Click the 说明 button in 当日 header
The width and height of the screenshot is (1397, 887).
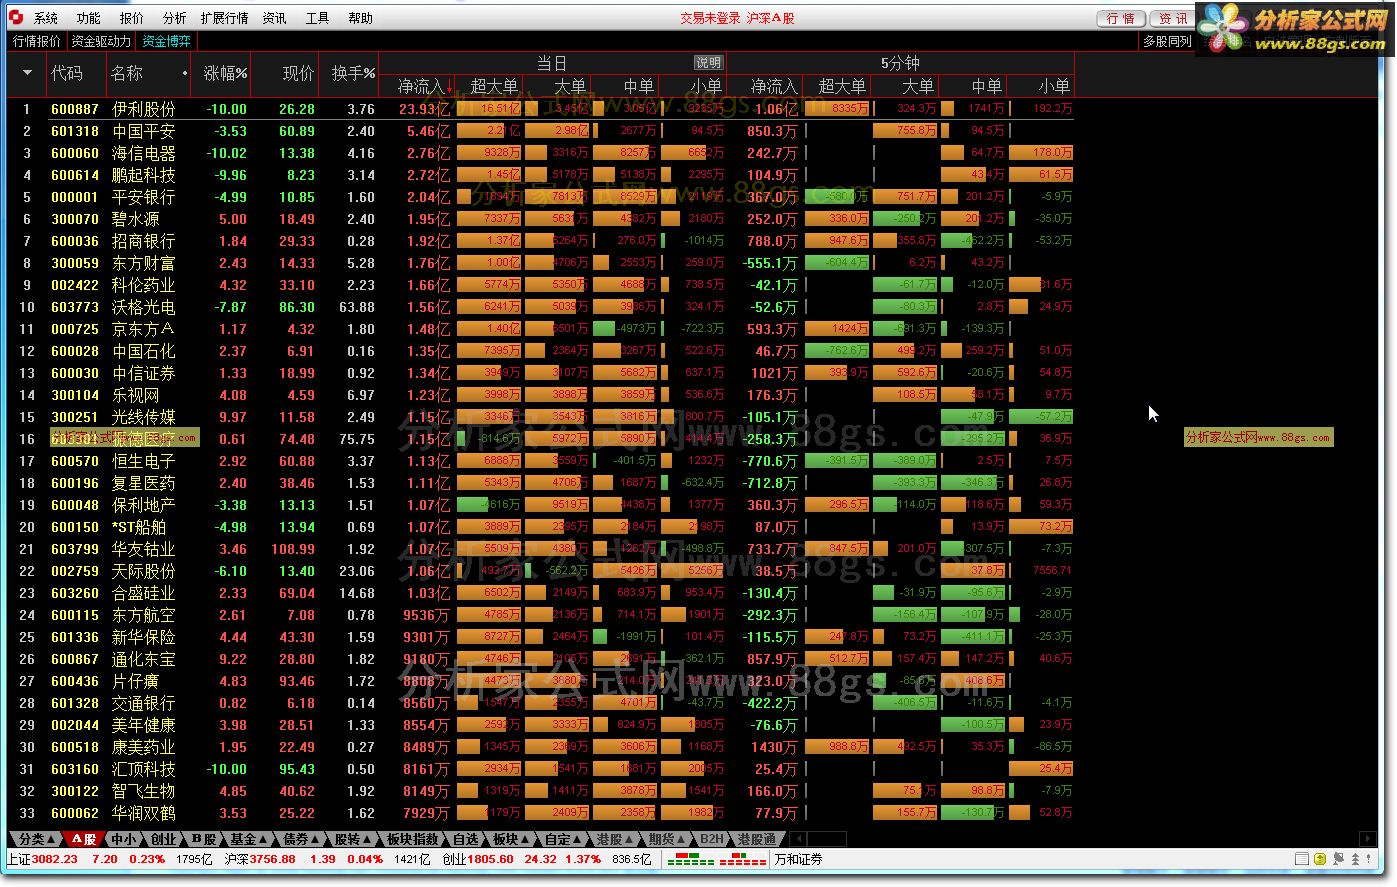(708, 63)
